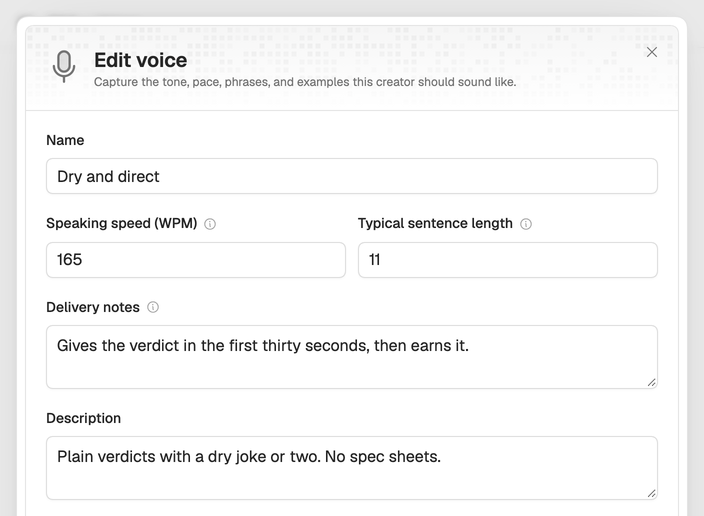Click the subtitle starting with Capture the tone

tap(305, 82)
